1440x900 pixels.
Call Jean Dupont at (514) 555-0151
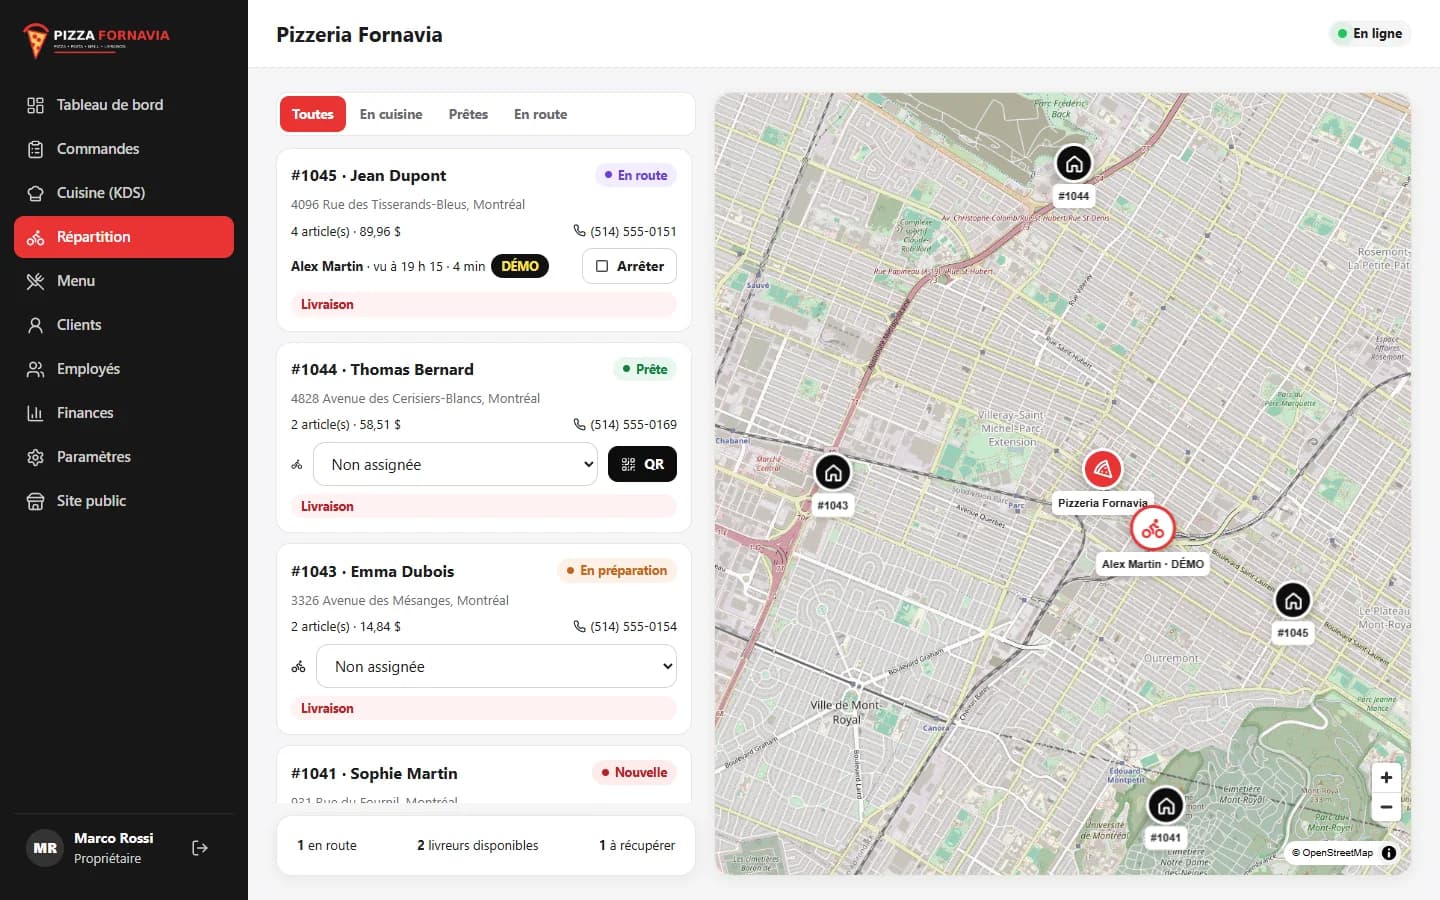click(x=625, y=231)
